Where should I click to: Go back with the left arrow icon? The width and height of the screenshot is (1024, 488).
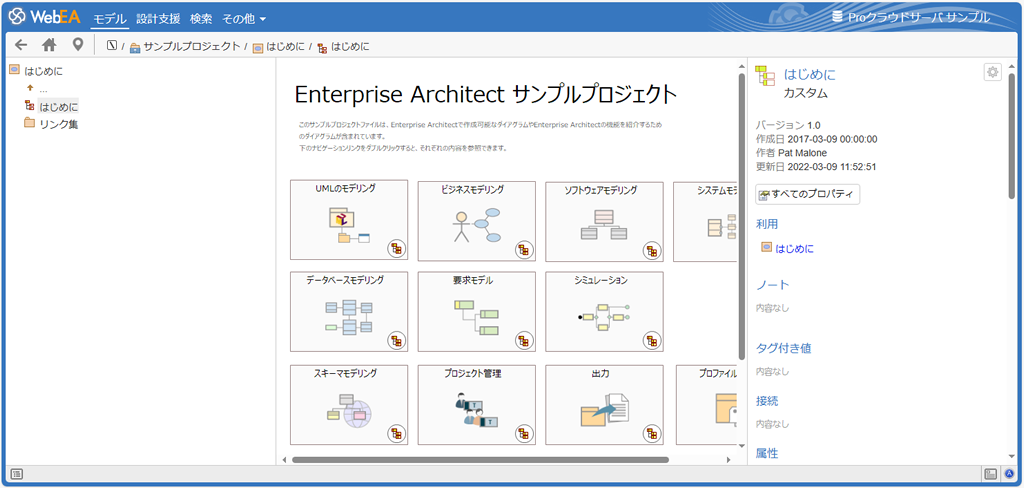click(x=22, y=45)
